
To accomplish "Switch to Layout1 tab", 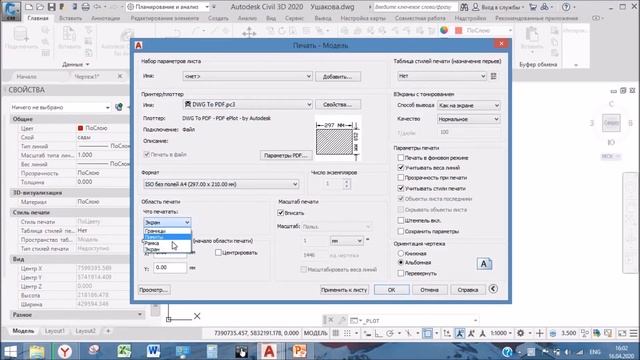I will click(x=54, y=331).
